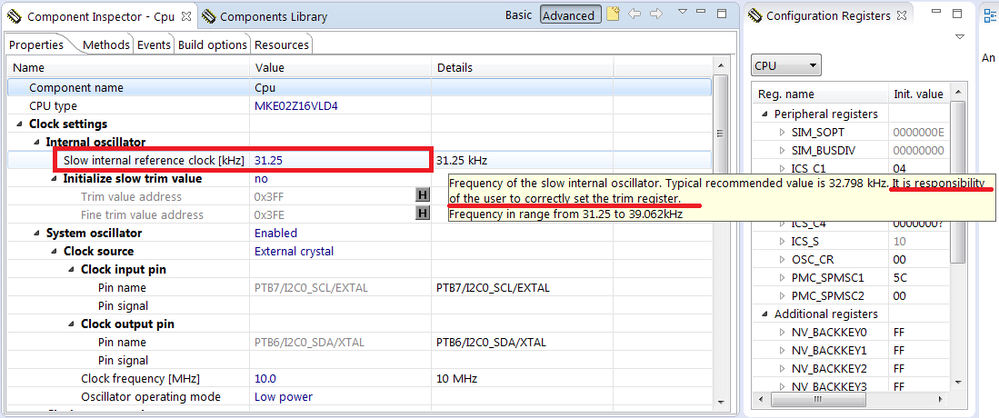Expand the PMC_SPMSC1 register
999x418 pixels.
(782, 278)
